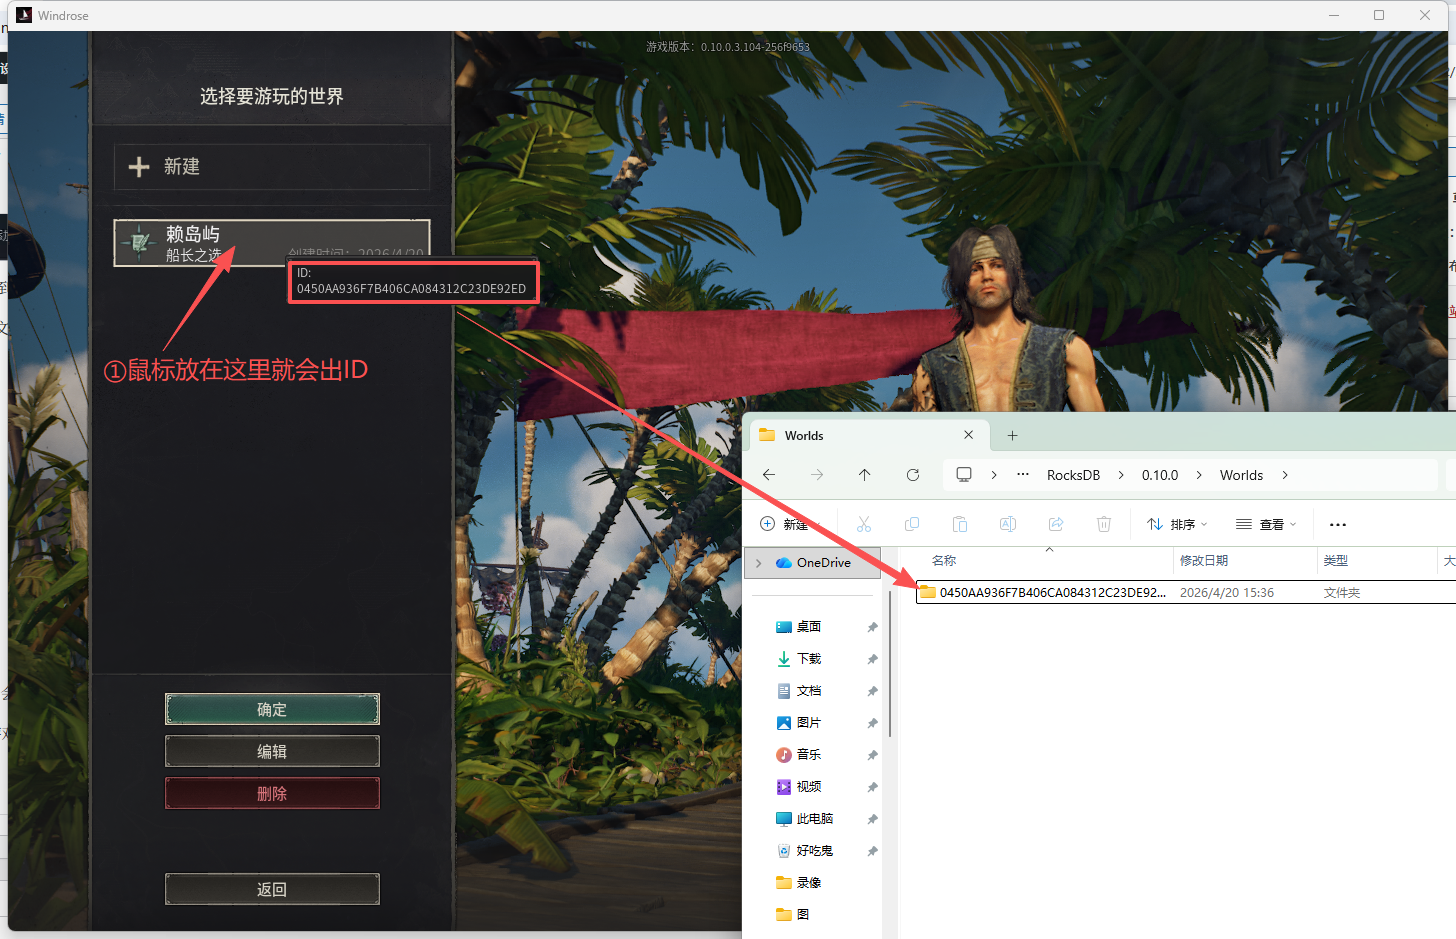The image size is (1456, 939).
Task: Click the 确定 confirm button
Action: click(x=272, y=709)
